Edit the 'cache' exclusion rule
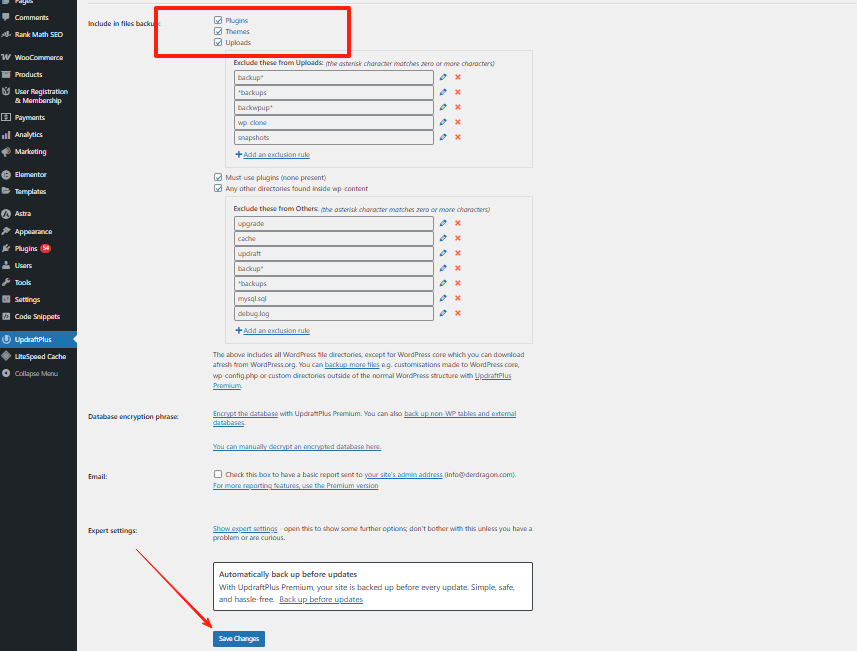 [443, 238]
